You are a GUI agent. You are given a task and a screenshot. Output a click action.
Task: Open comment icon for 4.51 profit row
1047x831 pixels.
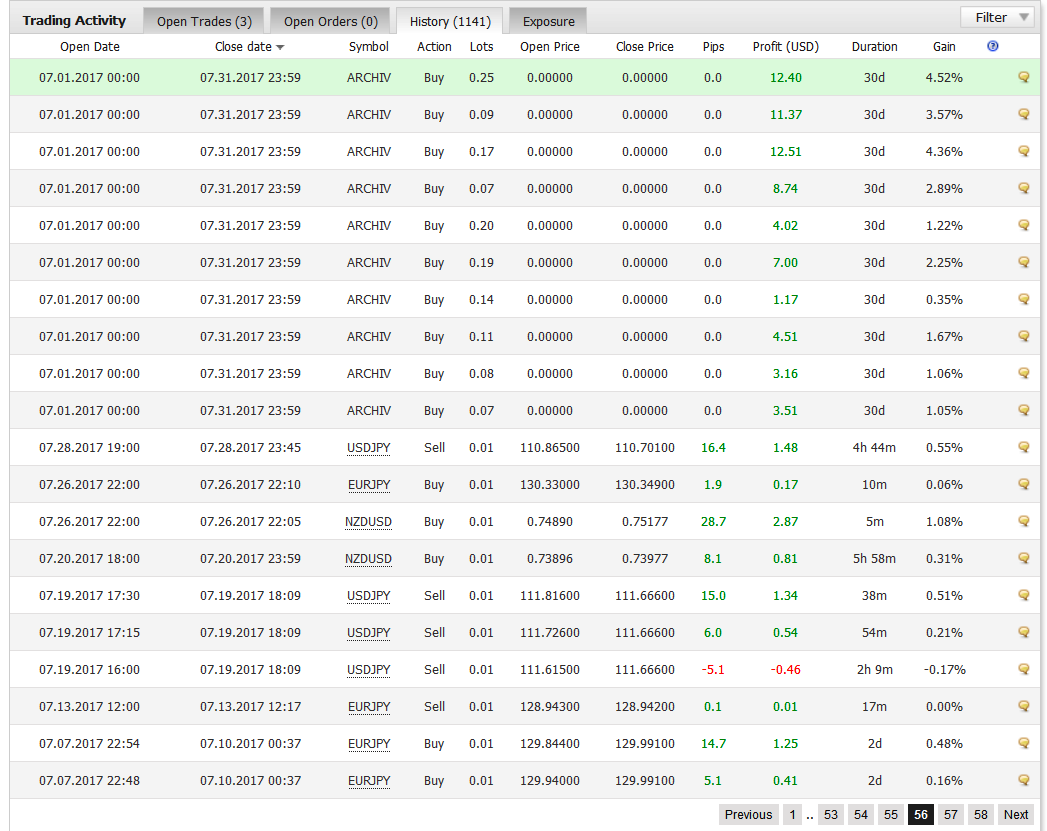[1023, 336]
